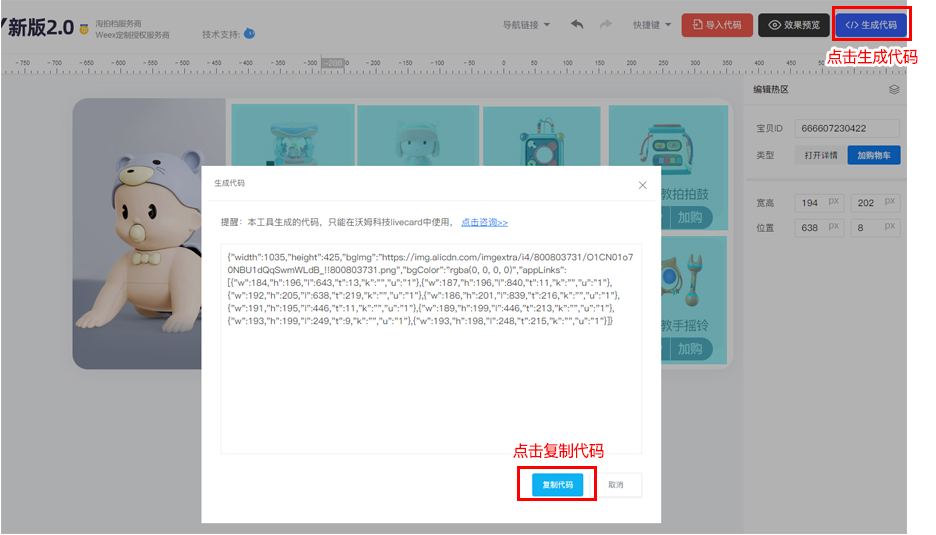Click the position input showing 638

(x=819, y=227)
